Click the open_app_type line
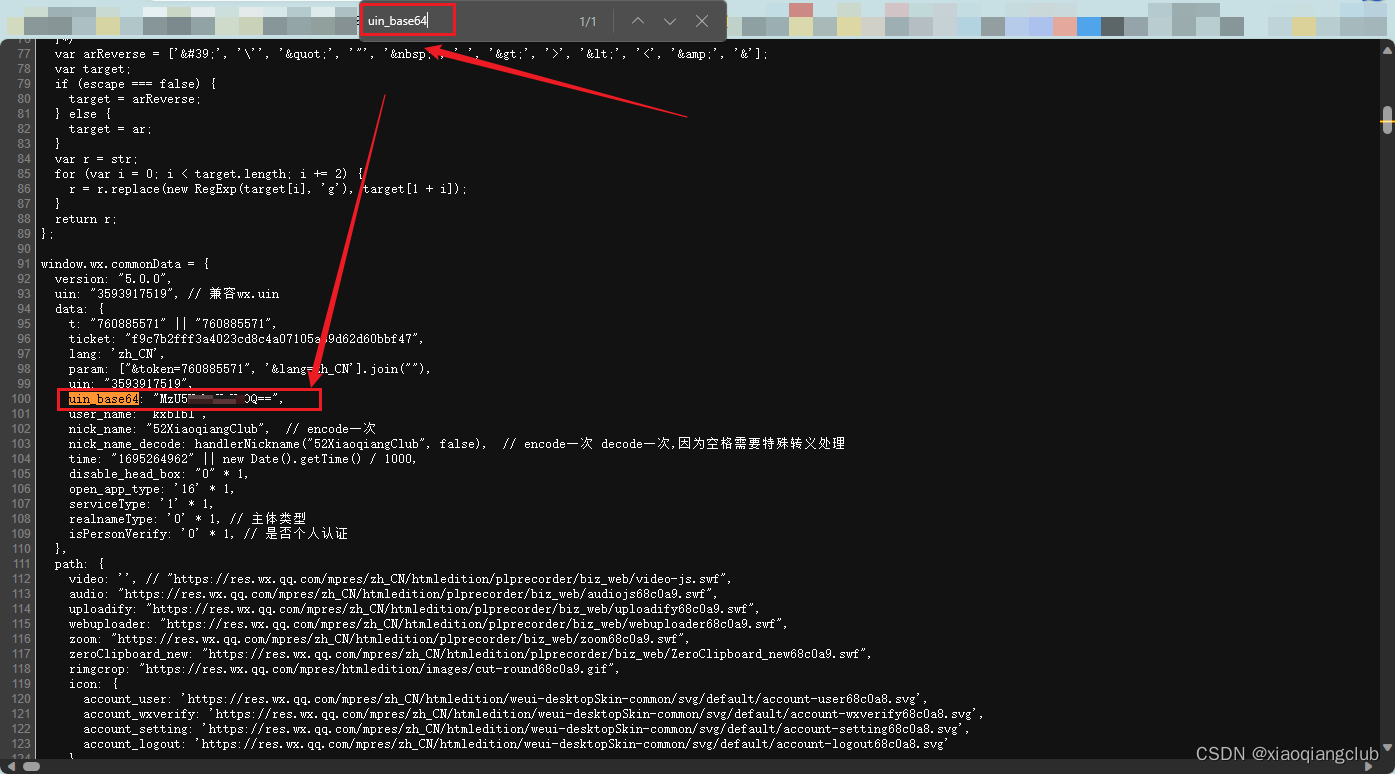1395x774 pixels. point(152,489)
